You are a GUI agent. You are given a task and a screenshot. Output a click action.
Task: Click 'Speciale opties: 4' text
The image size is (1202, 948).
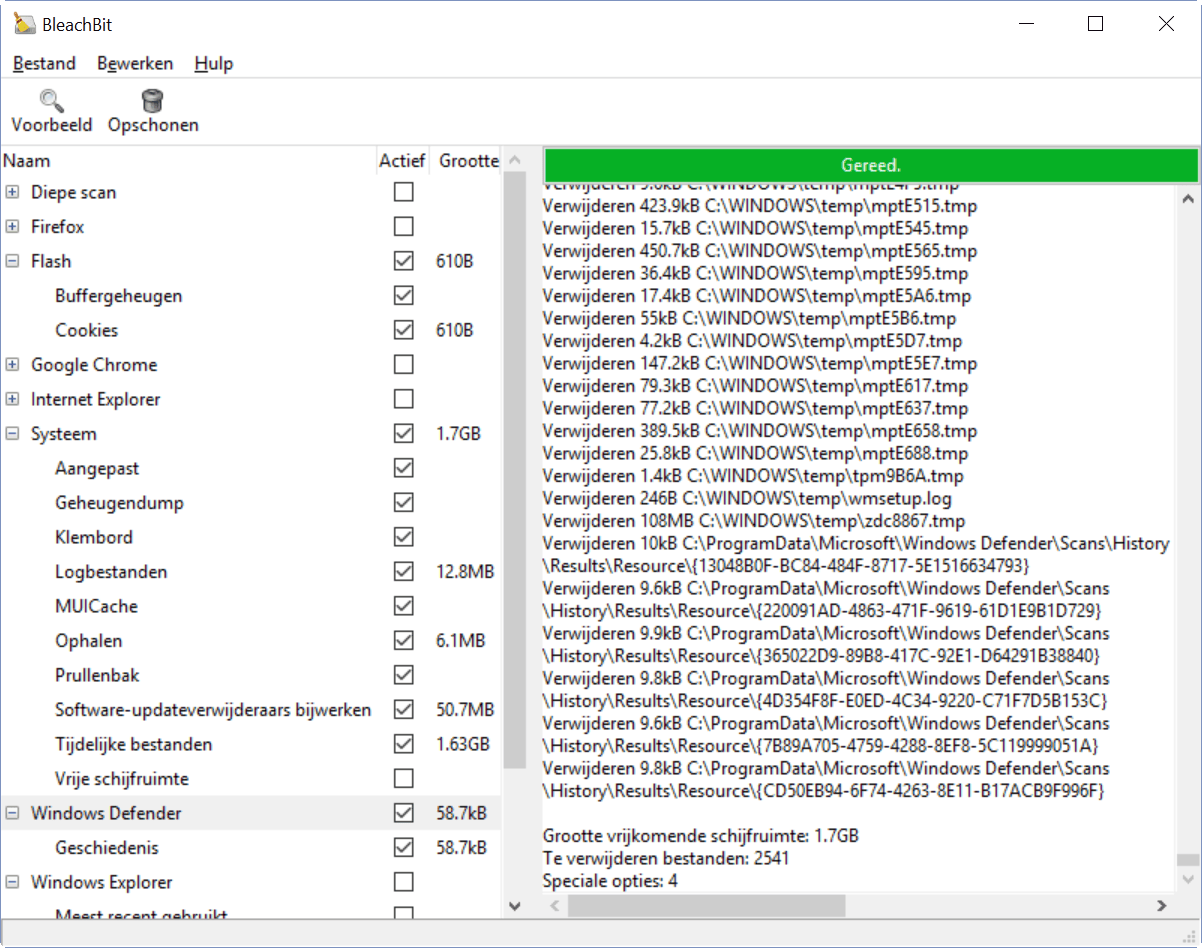(610, 881)
